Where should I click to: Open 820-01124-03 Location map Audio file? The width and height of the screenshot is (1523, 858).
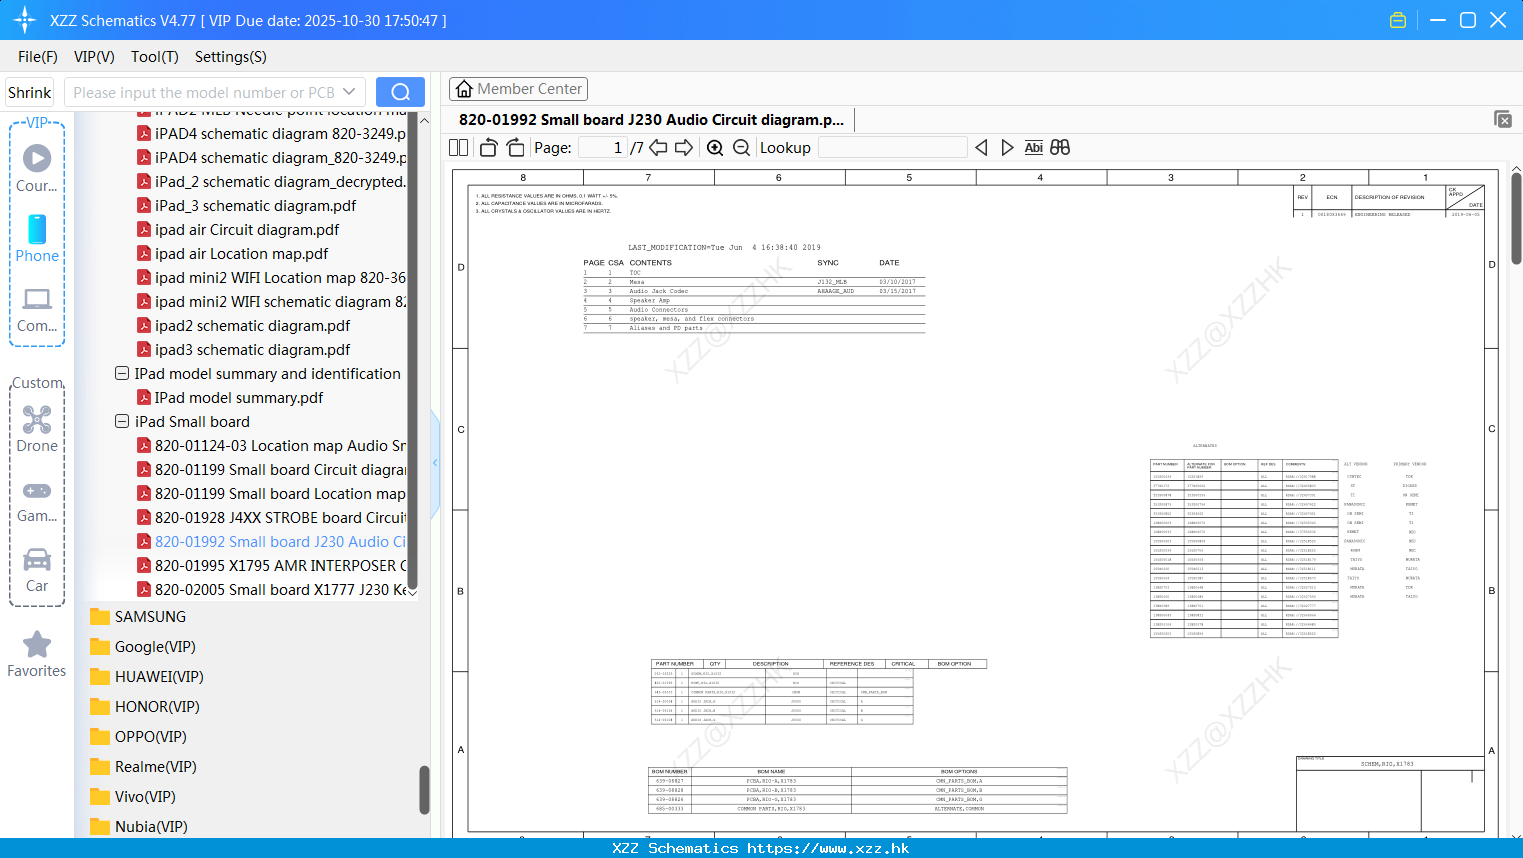271,445
